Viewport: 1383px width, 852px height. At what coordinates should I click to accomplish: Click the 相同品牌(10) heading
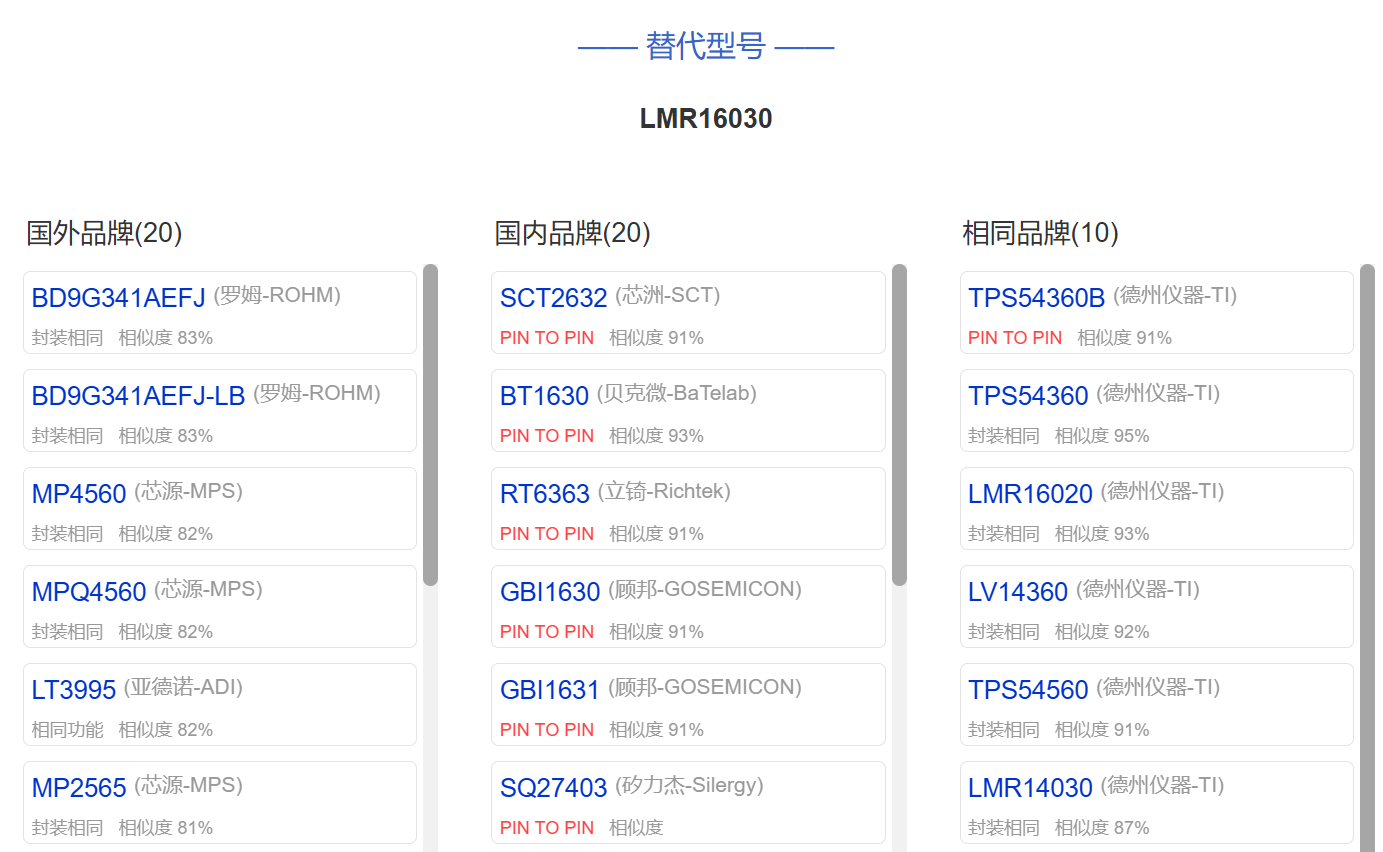pyautogui.click(x=1040, y=233)
